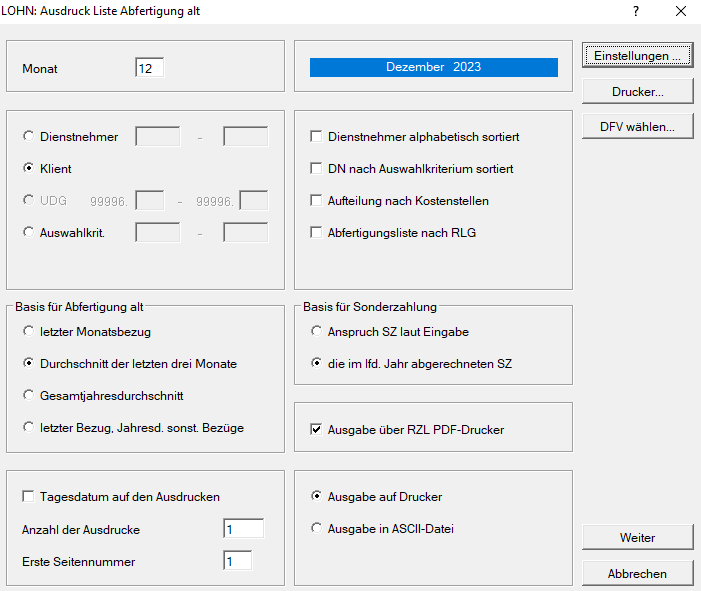Click the Drucker... button
This screenshot has height=591, width=701.
637,91
